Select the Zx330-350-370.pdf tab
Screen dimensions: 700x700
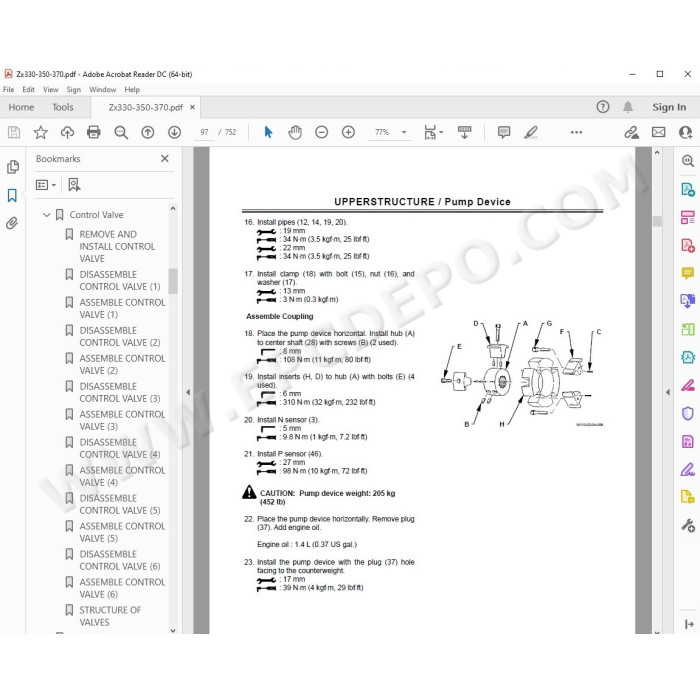coord(146,107)
